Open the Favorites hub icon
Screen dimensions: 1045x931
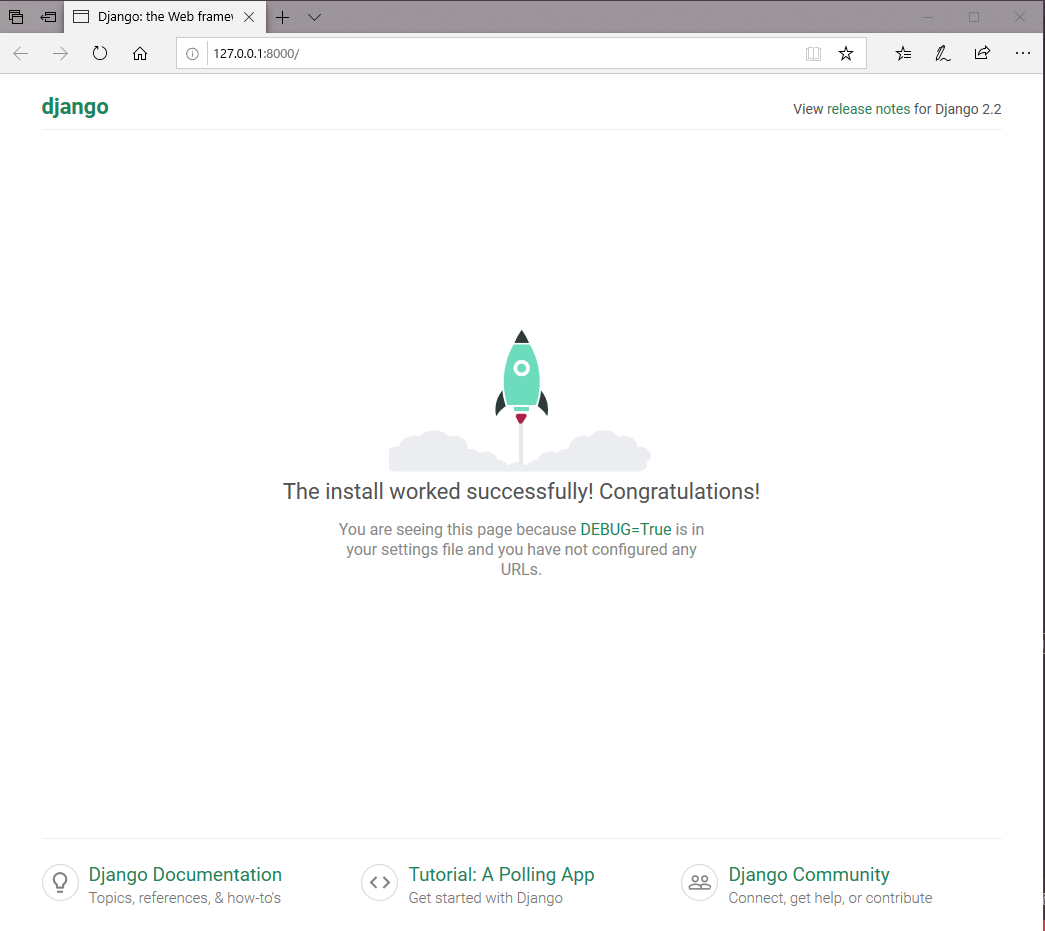[x=903, y=53]
